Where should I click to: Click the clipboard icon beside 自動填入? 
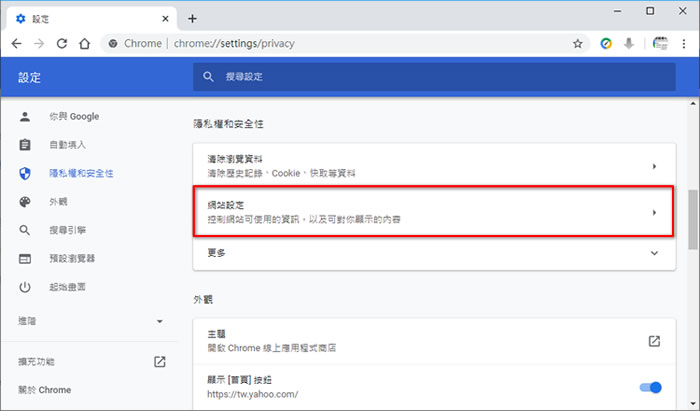25,145
